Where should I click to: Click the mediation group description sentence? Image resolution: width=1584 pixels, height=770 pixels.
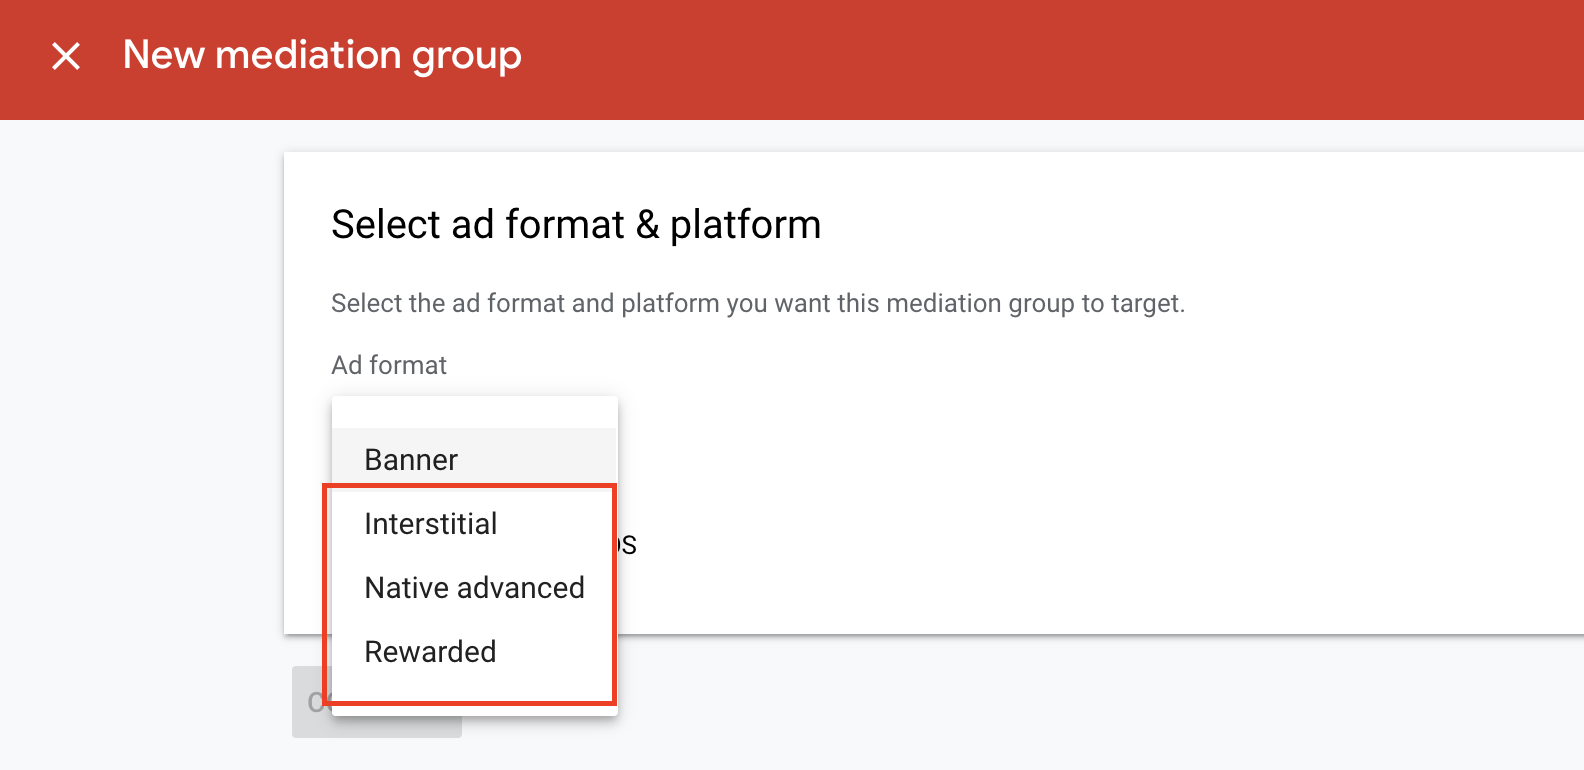[758, 304]
